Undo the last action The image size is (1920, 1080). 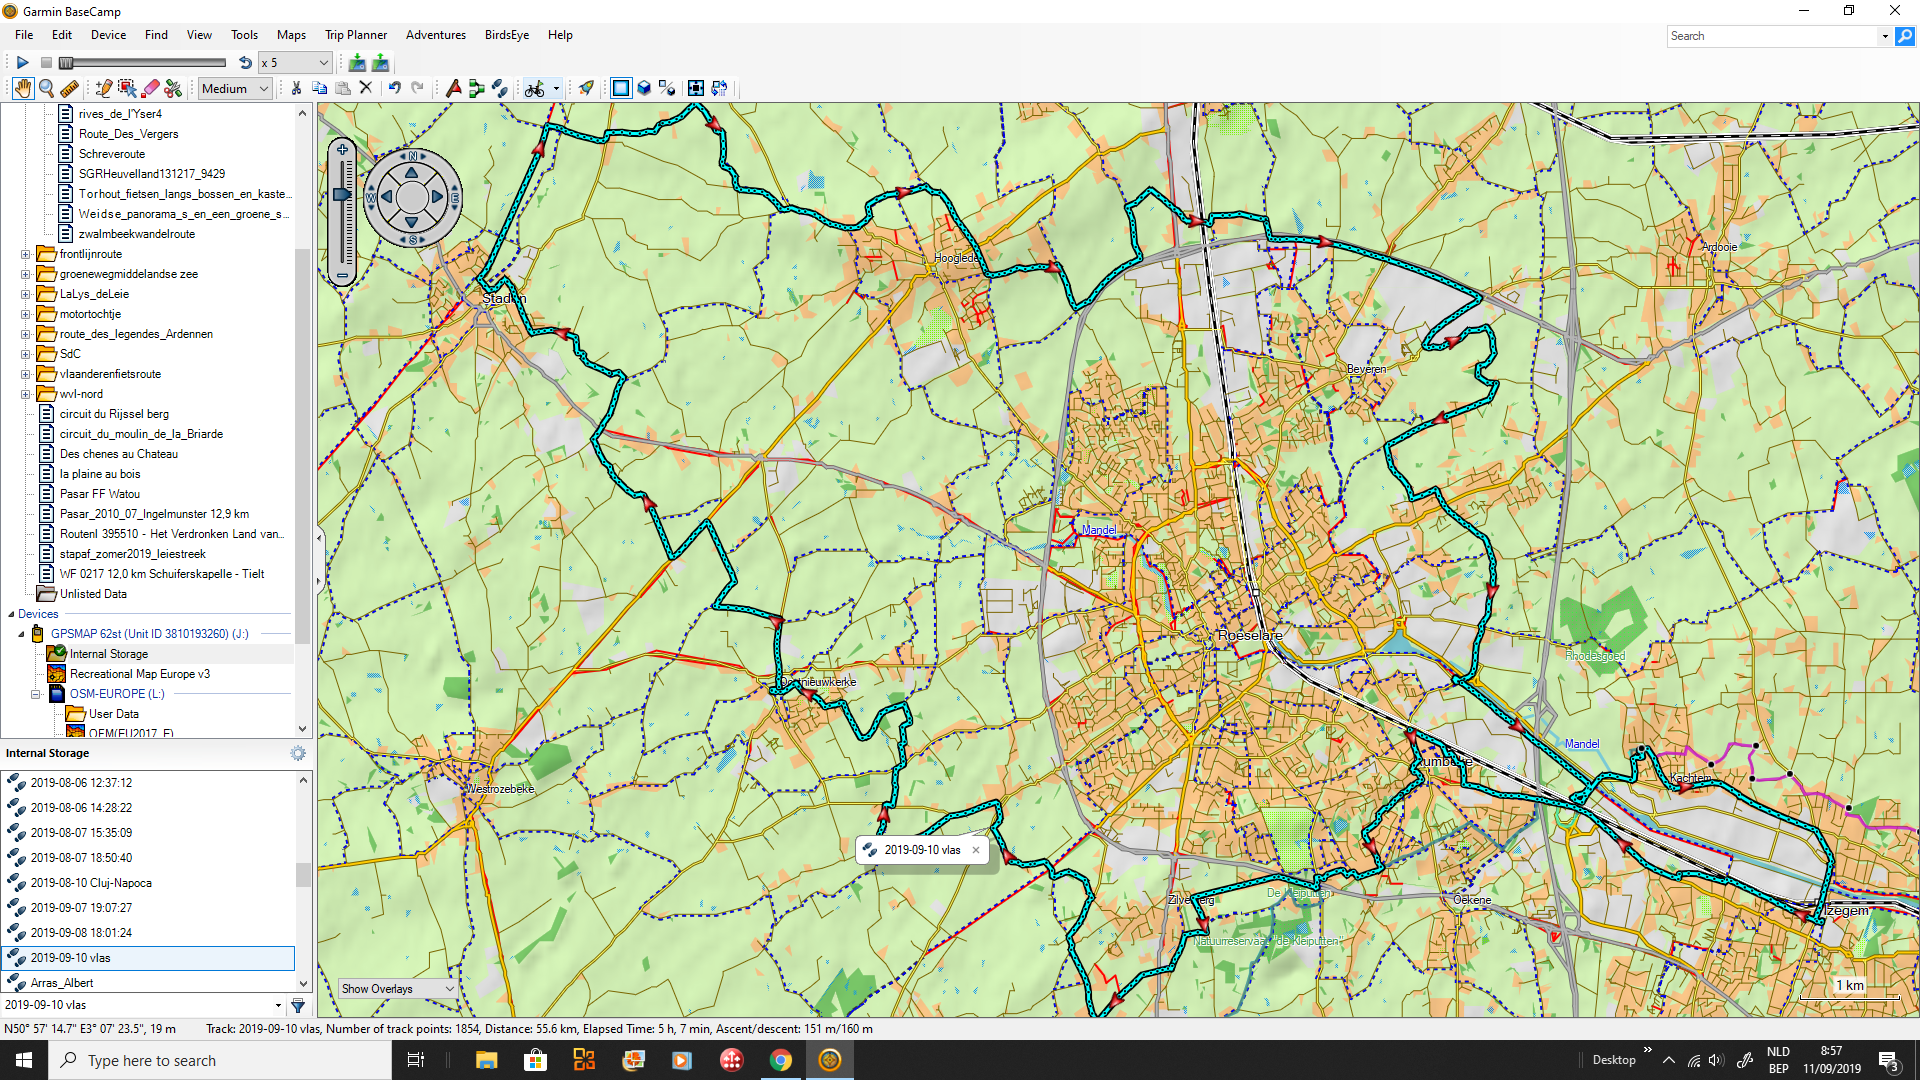point(395,88)
